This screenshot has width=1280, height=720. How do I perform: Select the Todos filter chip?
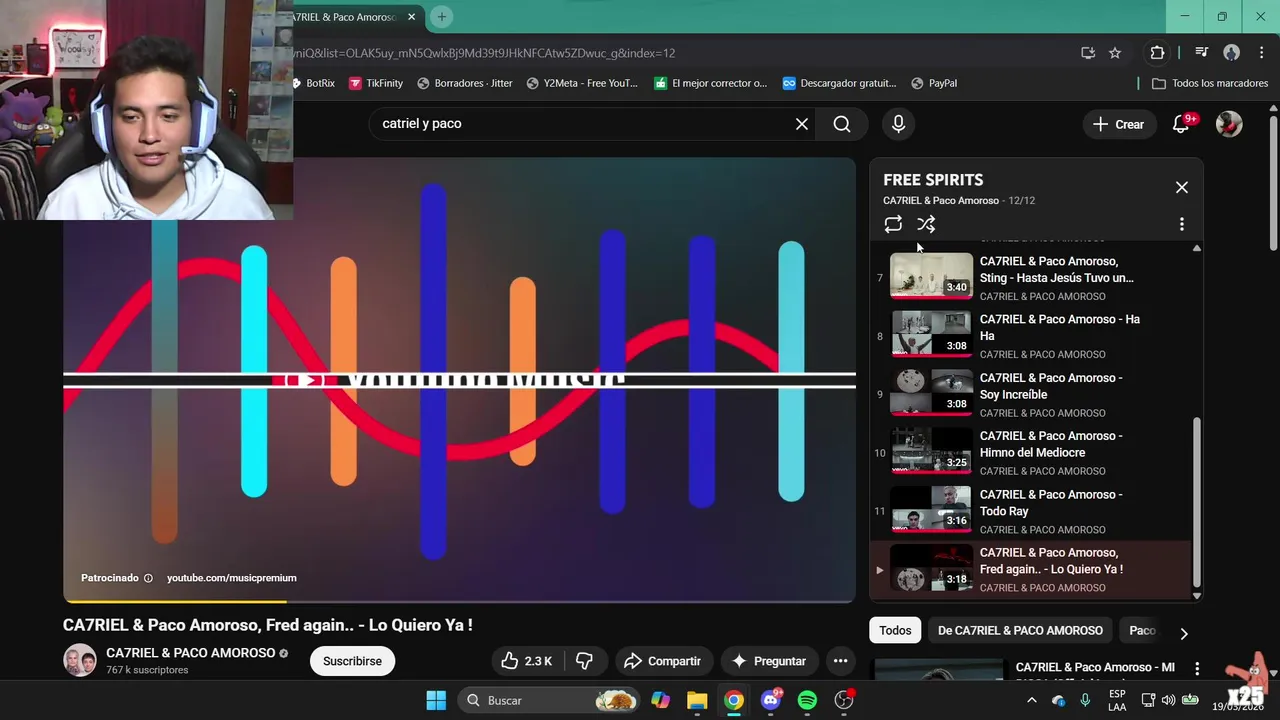point(895,630)
